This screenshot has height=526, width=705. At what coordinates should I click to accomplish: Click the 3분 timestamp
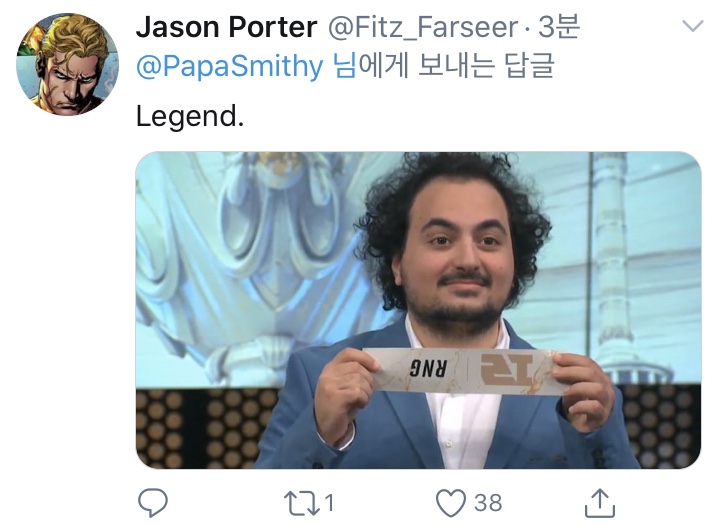(x=558, y=27)
